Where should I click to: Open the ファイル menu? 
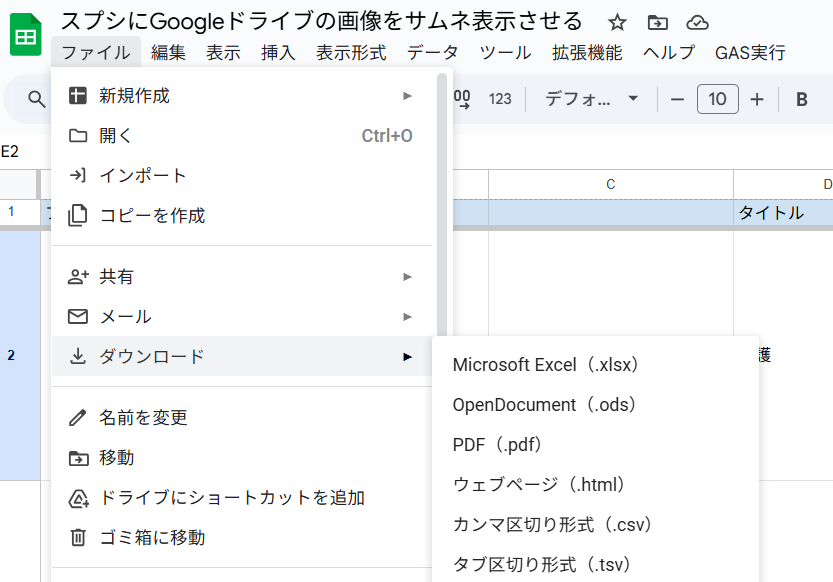(x=96, y=53)
